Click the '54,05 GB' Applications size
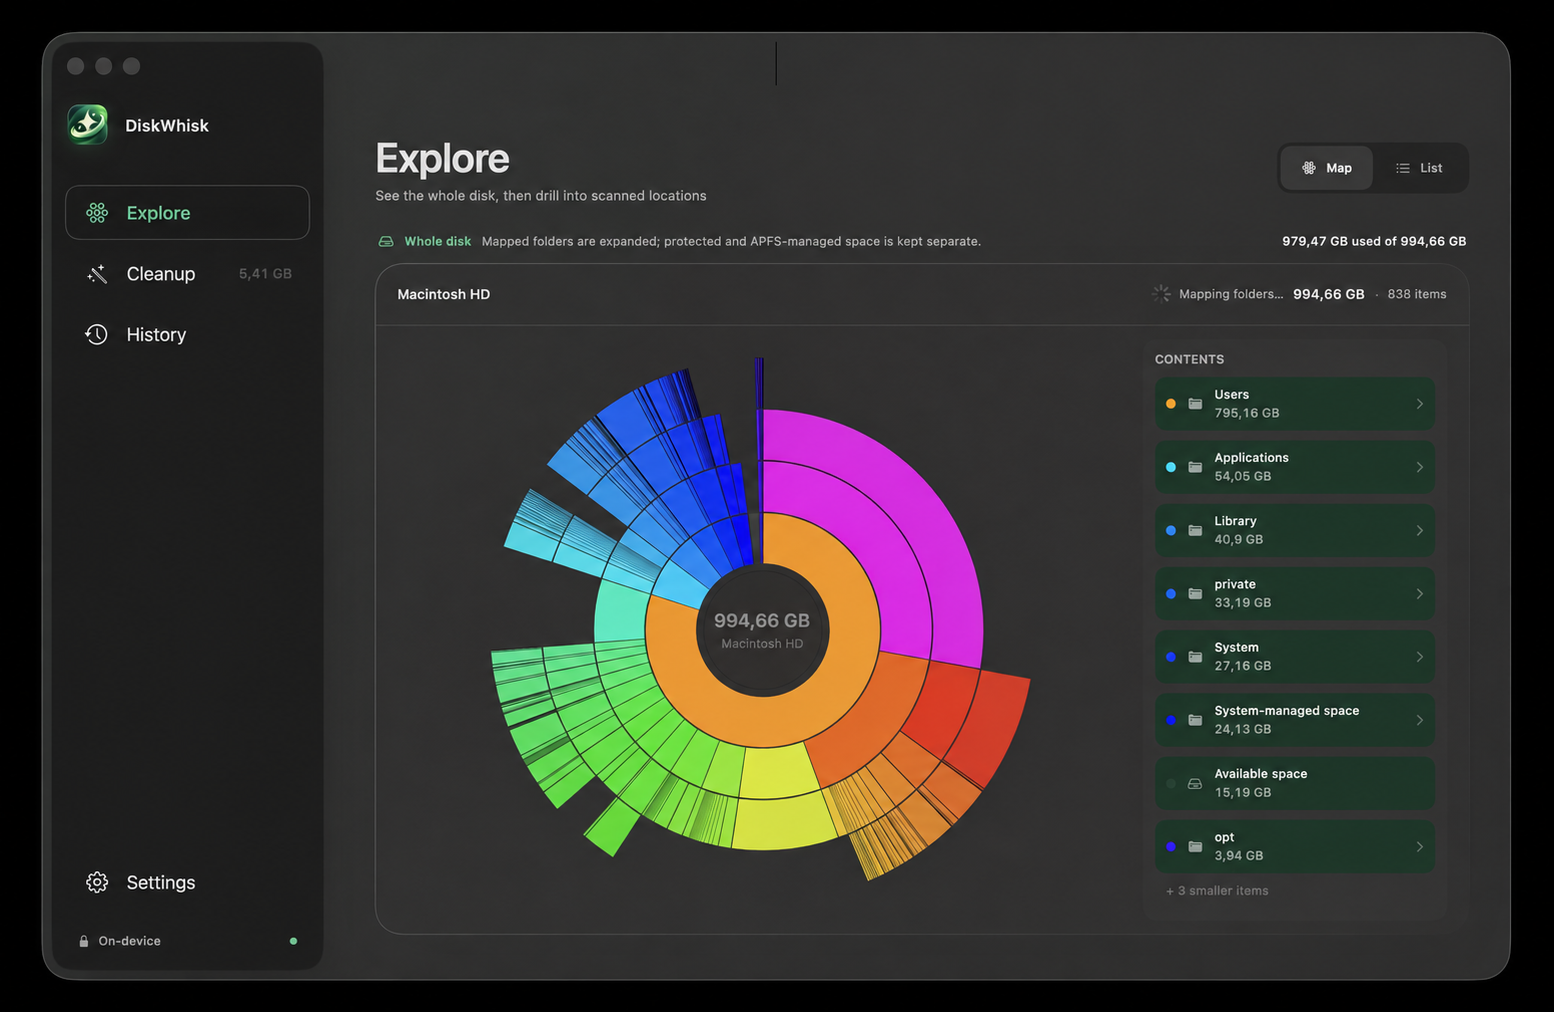Screen dimensions: 1554x1012 [1243, 476]
